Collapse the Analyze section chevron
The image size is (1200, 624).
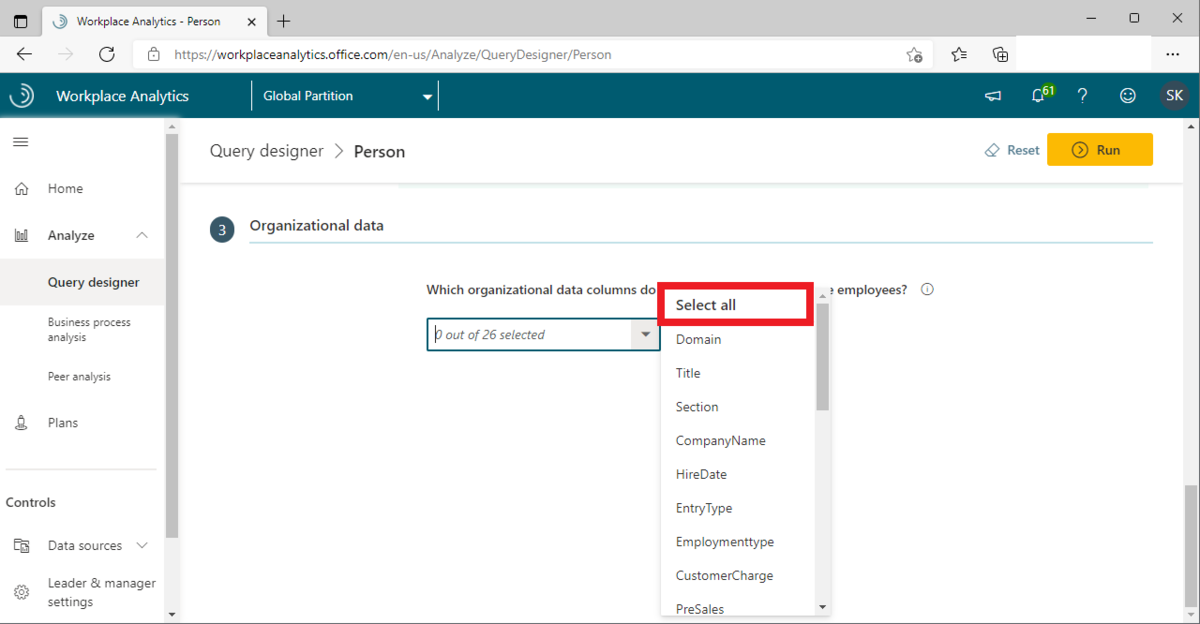[142, 235]
